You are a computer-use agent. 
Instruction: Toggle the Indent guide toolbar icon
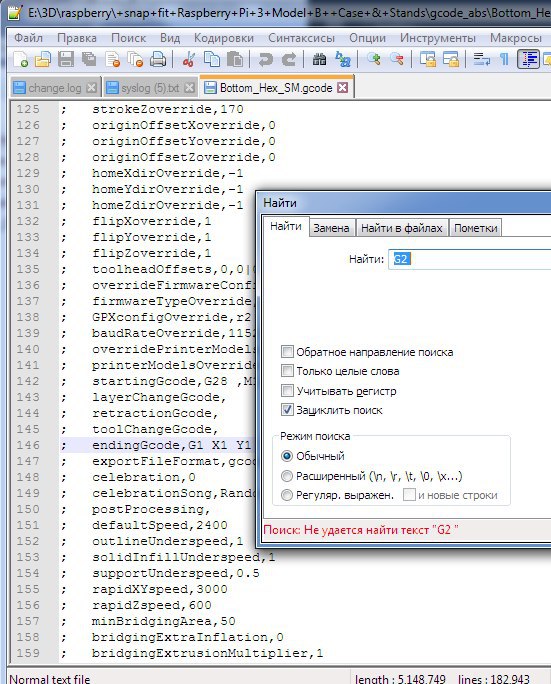click(x=528, y=59)
